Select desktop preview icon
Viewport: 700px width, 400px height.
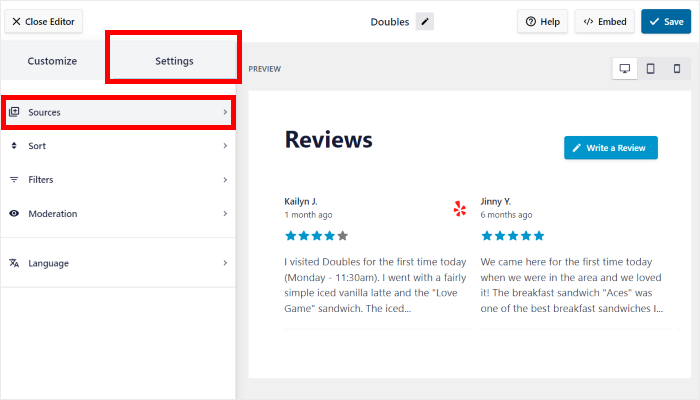(x=625, y=69)
